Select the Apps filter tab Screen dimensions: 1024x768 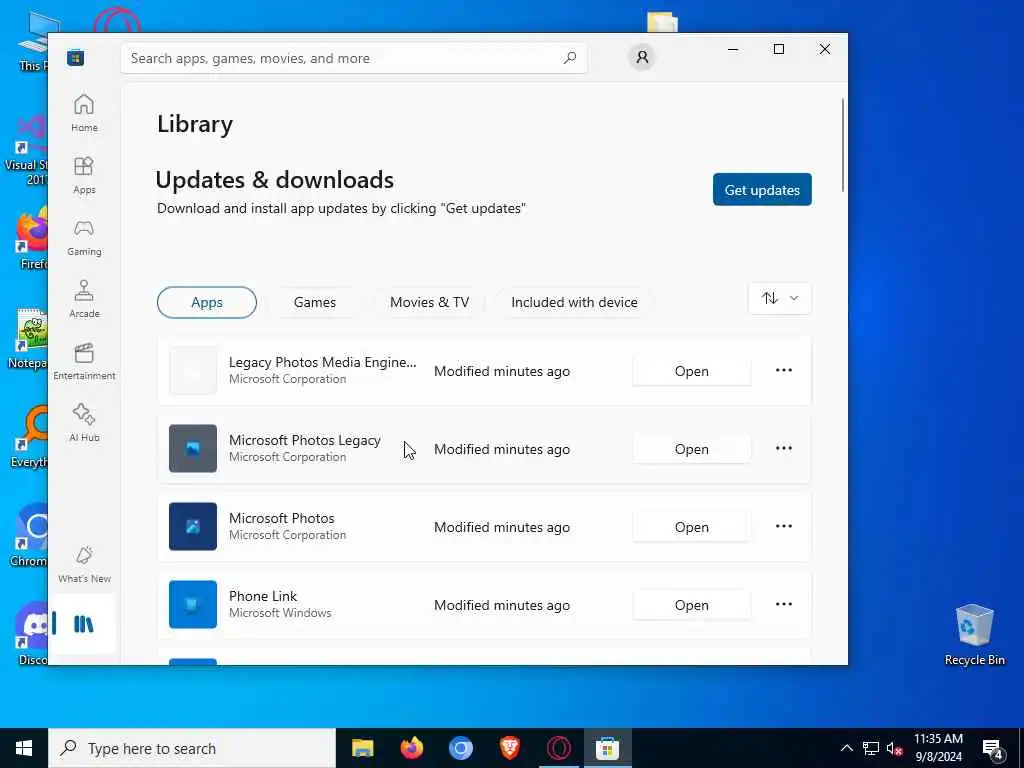click(207, 302)
